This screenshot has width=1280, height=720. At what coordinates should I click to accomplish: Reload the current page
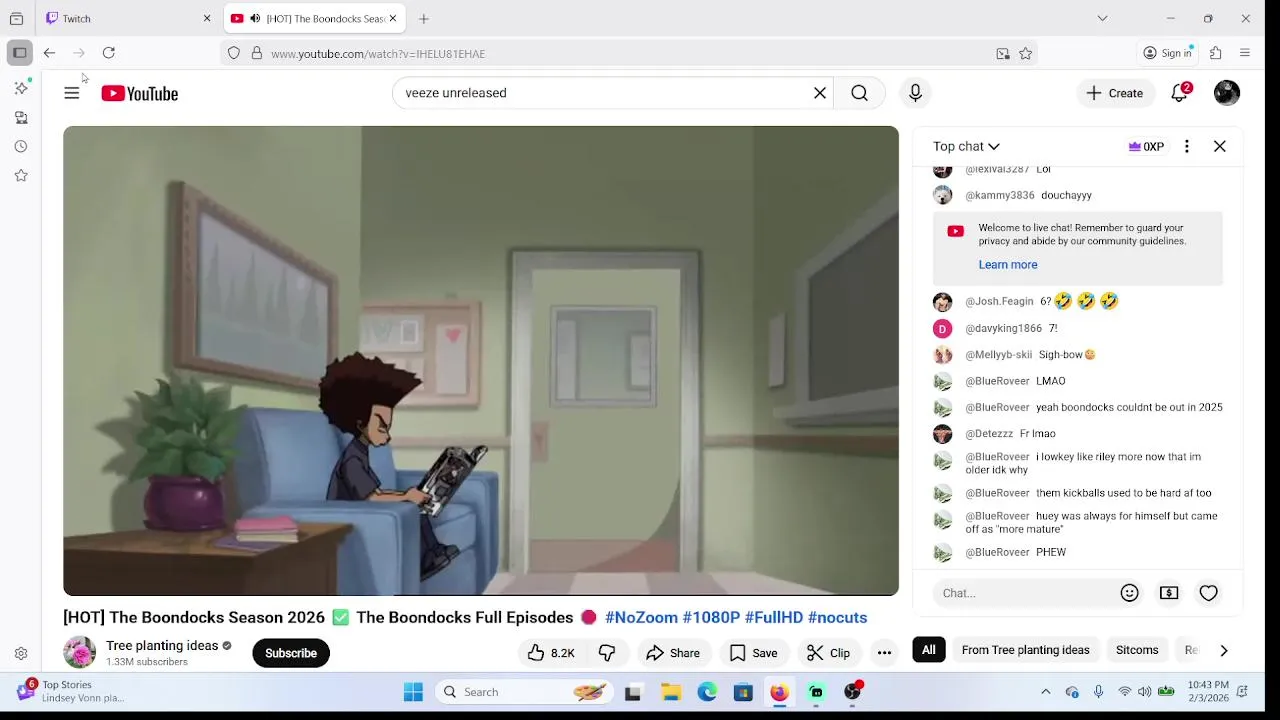[109, 53]
